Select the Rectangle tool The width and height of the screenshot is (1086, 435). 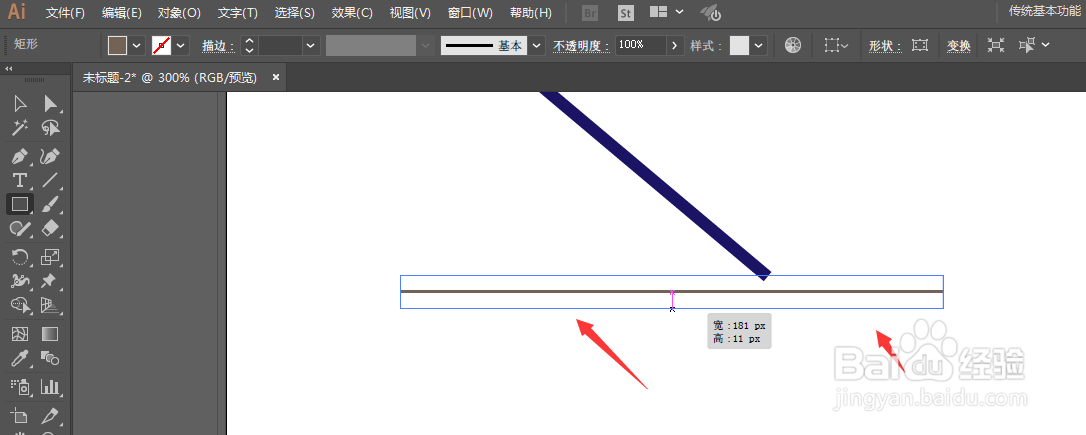point(20,204)
